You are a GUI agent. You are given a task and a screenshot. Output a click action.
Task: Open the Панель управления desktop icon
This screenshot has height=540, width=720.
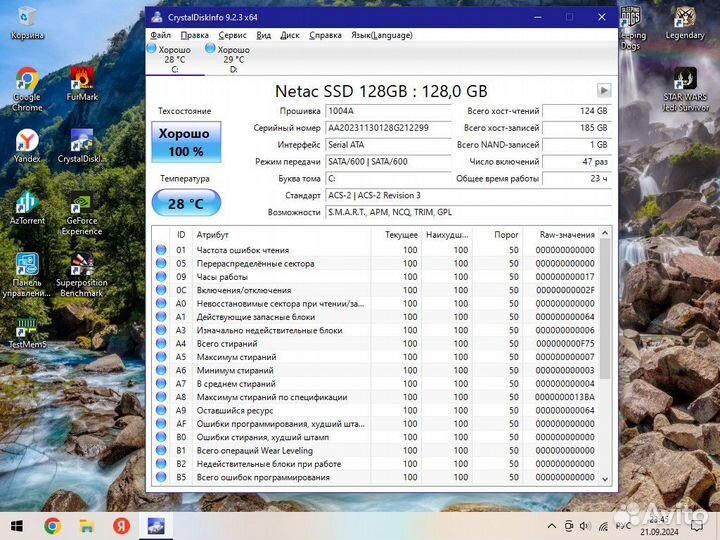(x=27, y=275)
